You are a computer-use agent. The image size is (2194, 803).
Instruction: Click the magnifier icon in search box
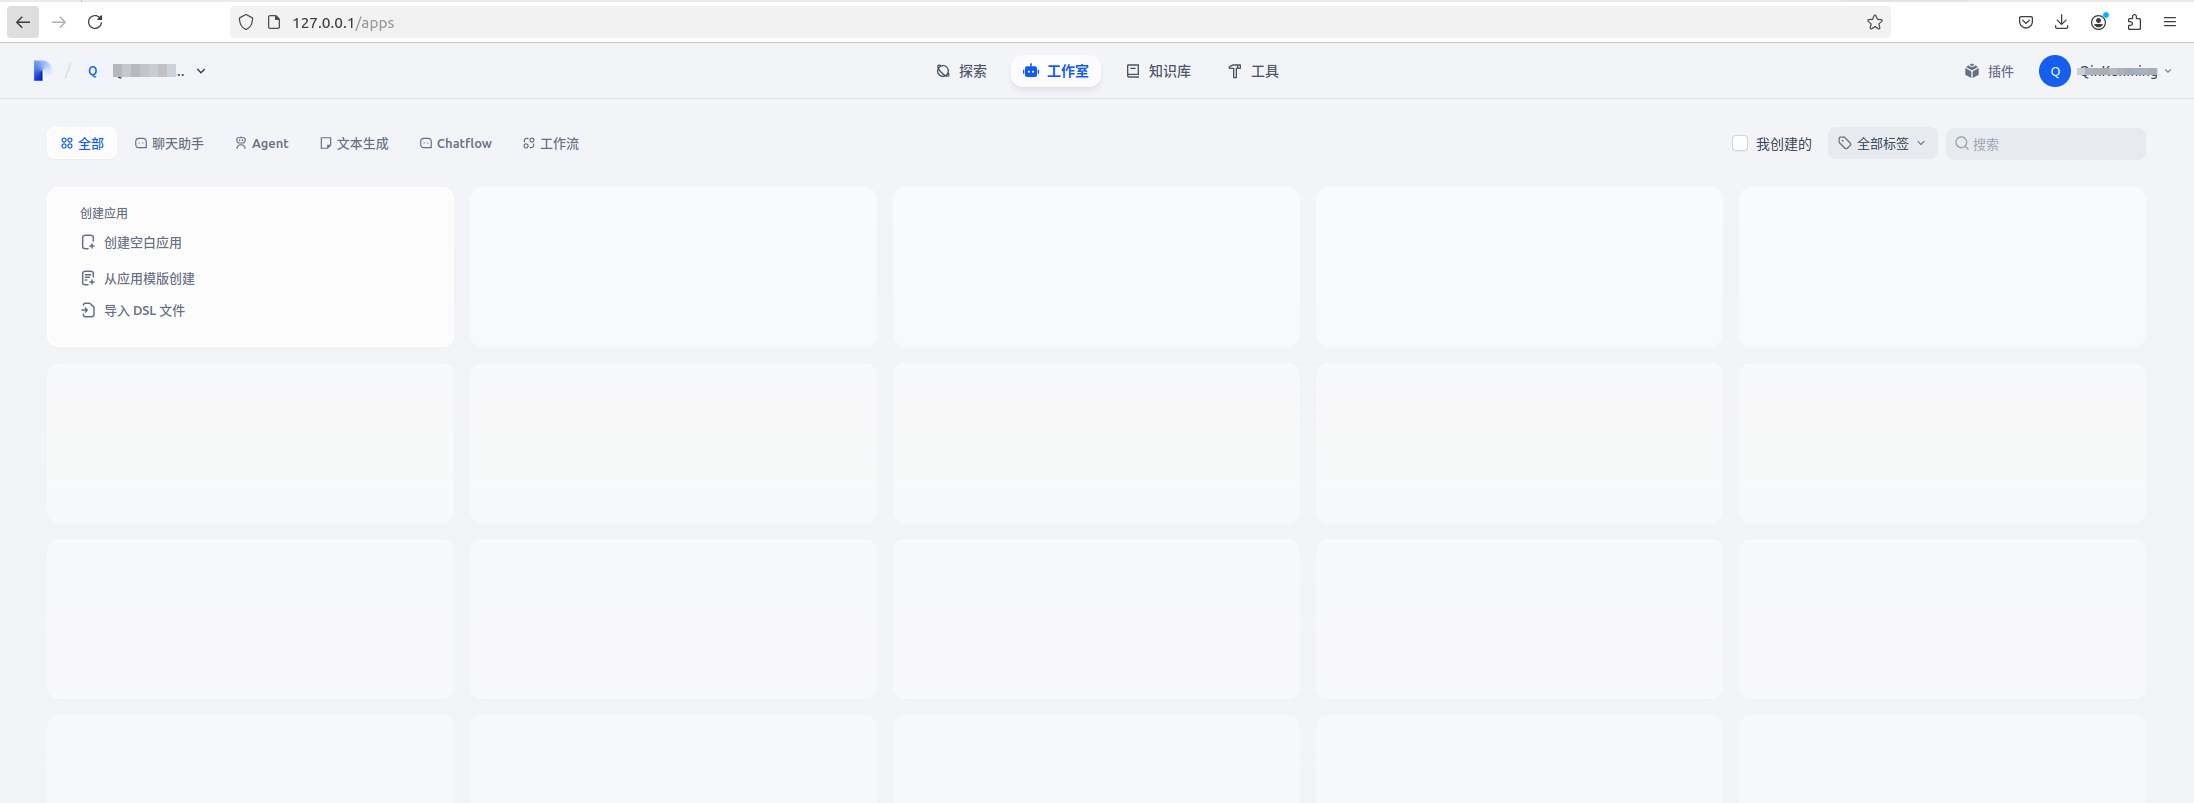pos(1962,143)
